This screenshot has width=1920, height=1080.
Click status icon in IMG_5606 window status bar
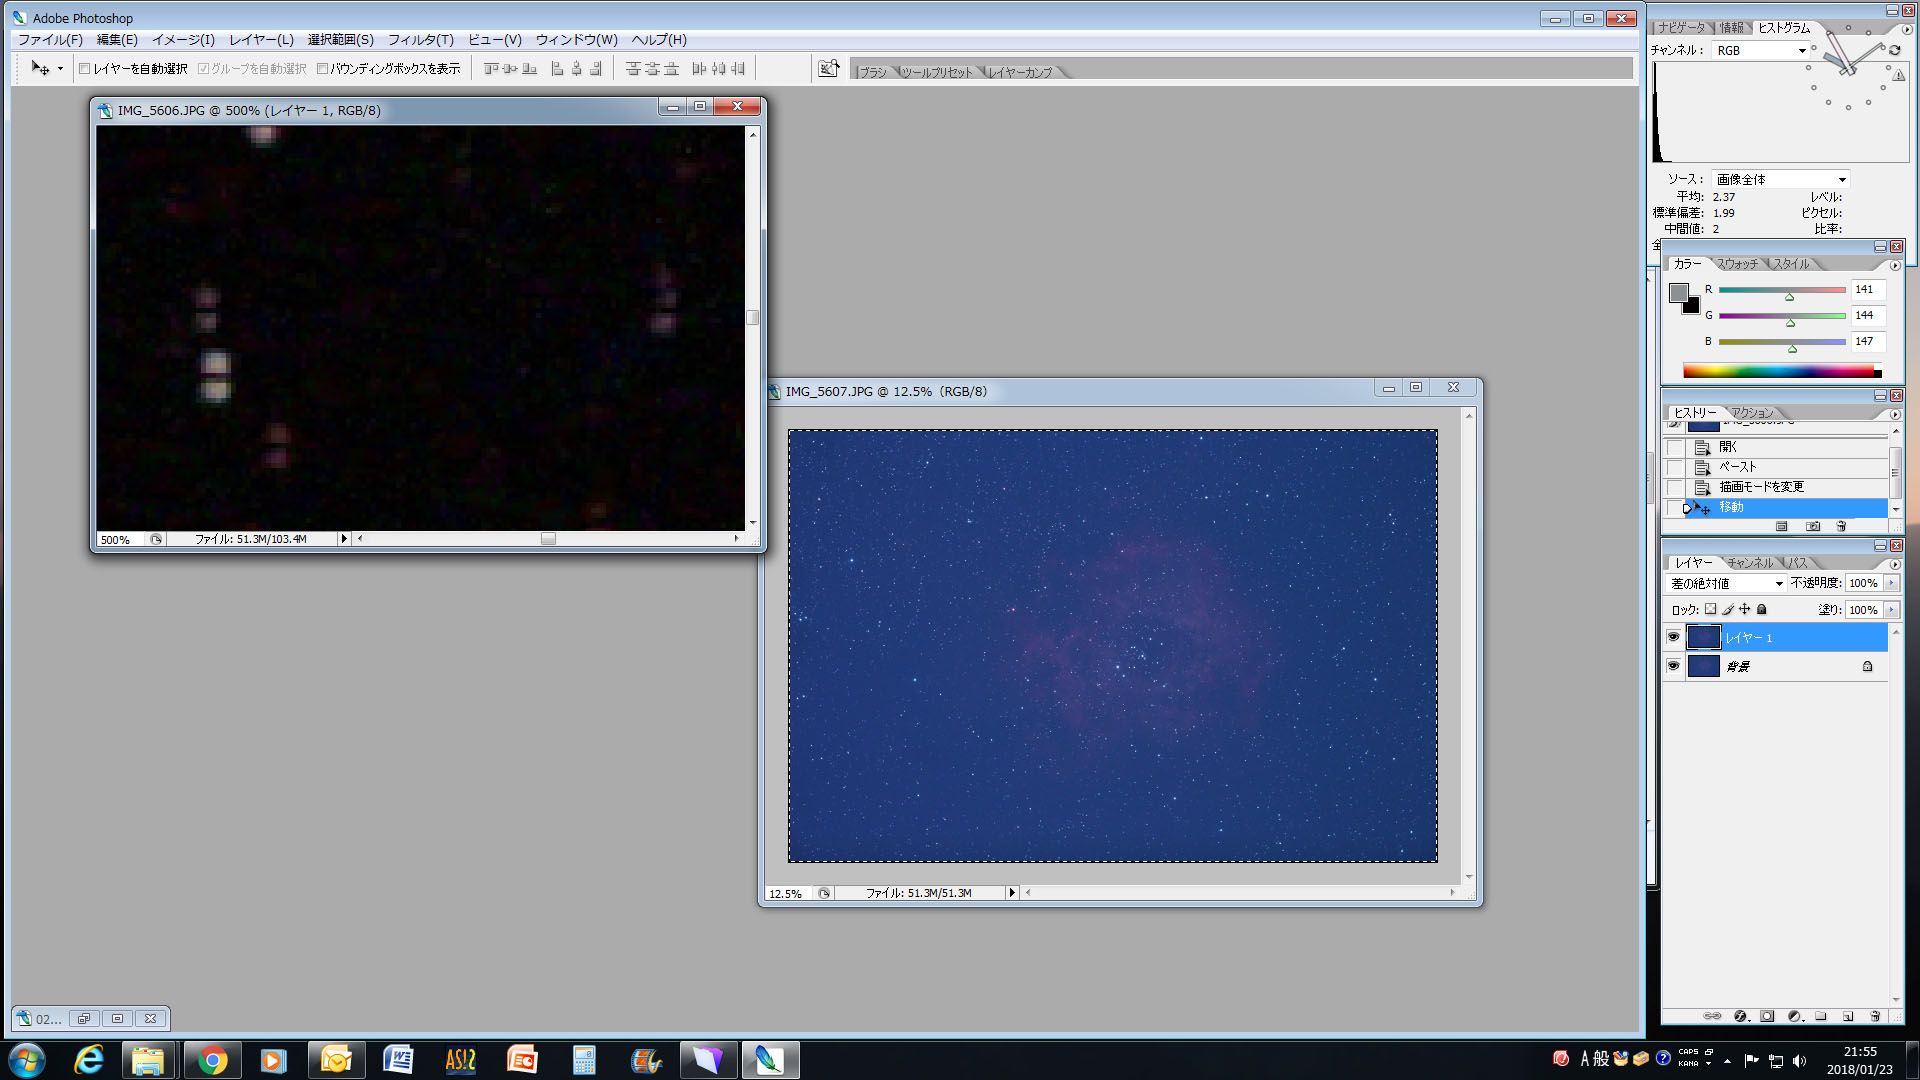pos(156,539)
